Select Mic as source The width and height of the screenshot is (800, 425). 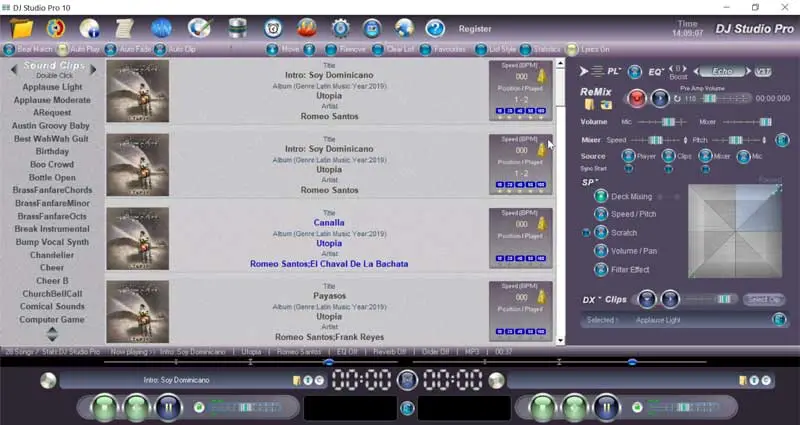(743, 156)
